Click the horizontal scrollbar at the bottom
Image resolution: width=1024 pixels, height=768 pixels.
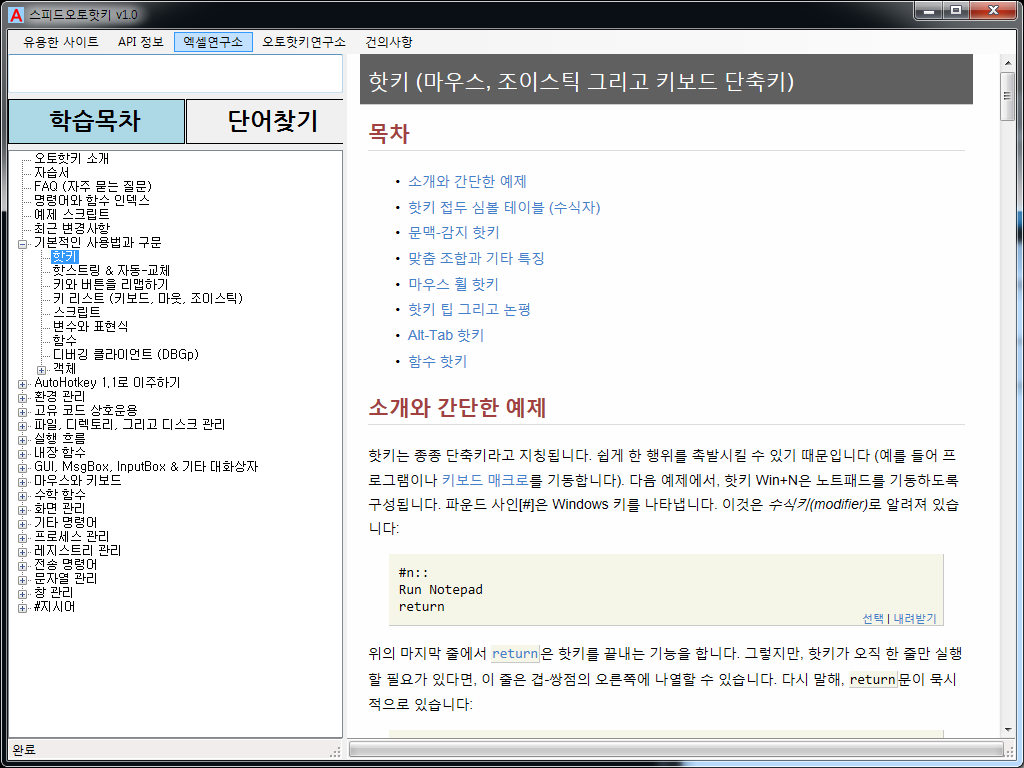point(676,748)
